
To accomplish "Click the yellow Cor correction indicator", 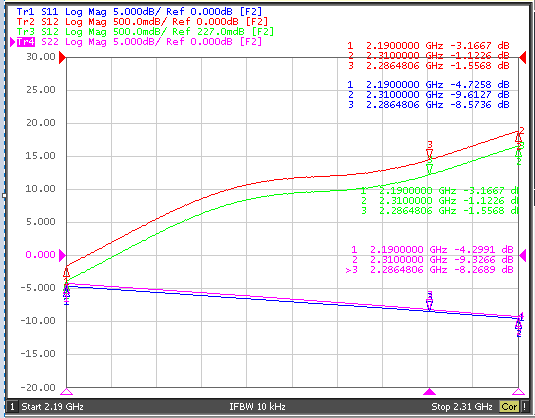I will (509, 407).
